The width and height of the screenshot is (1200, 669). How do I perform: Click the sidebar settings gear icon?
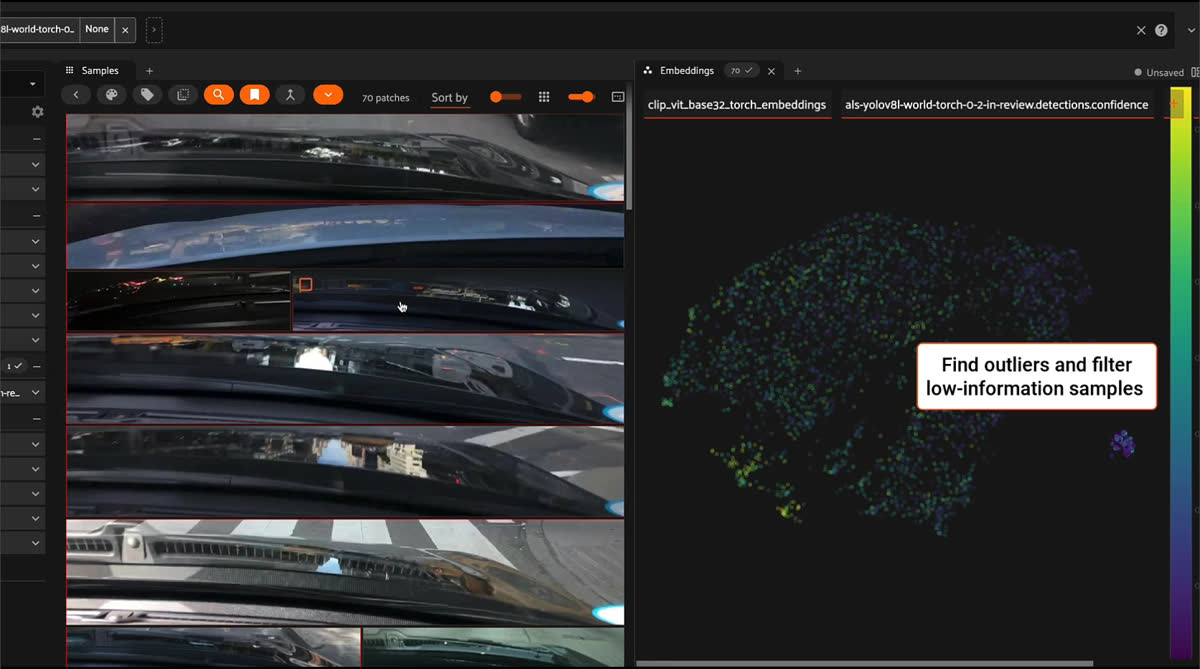[x=37, y=112]
